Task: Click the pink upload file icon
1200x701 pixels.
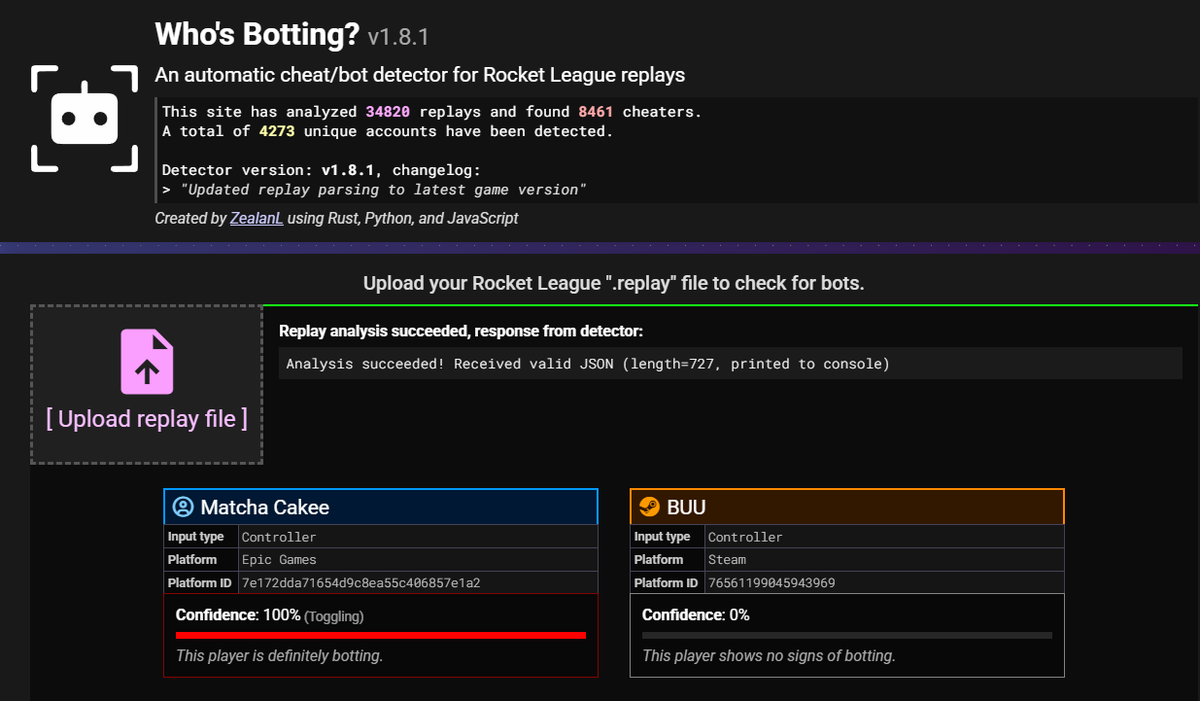Action: tap(147, 361)
